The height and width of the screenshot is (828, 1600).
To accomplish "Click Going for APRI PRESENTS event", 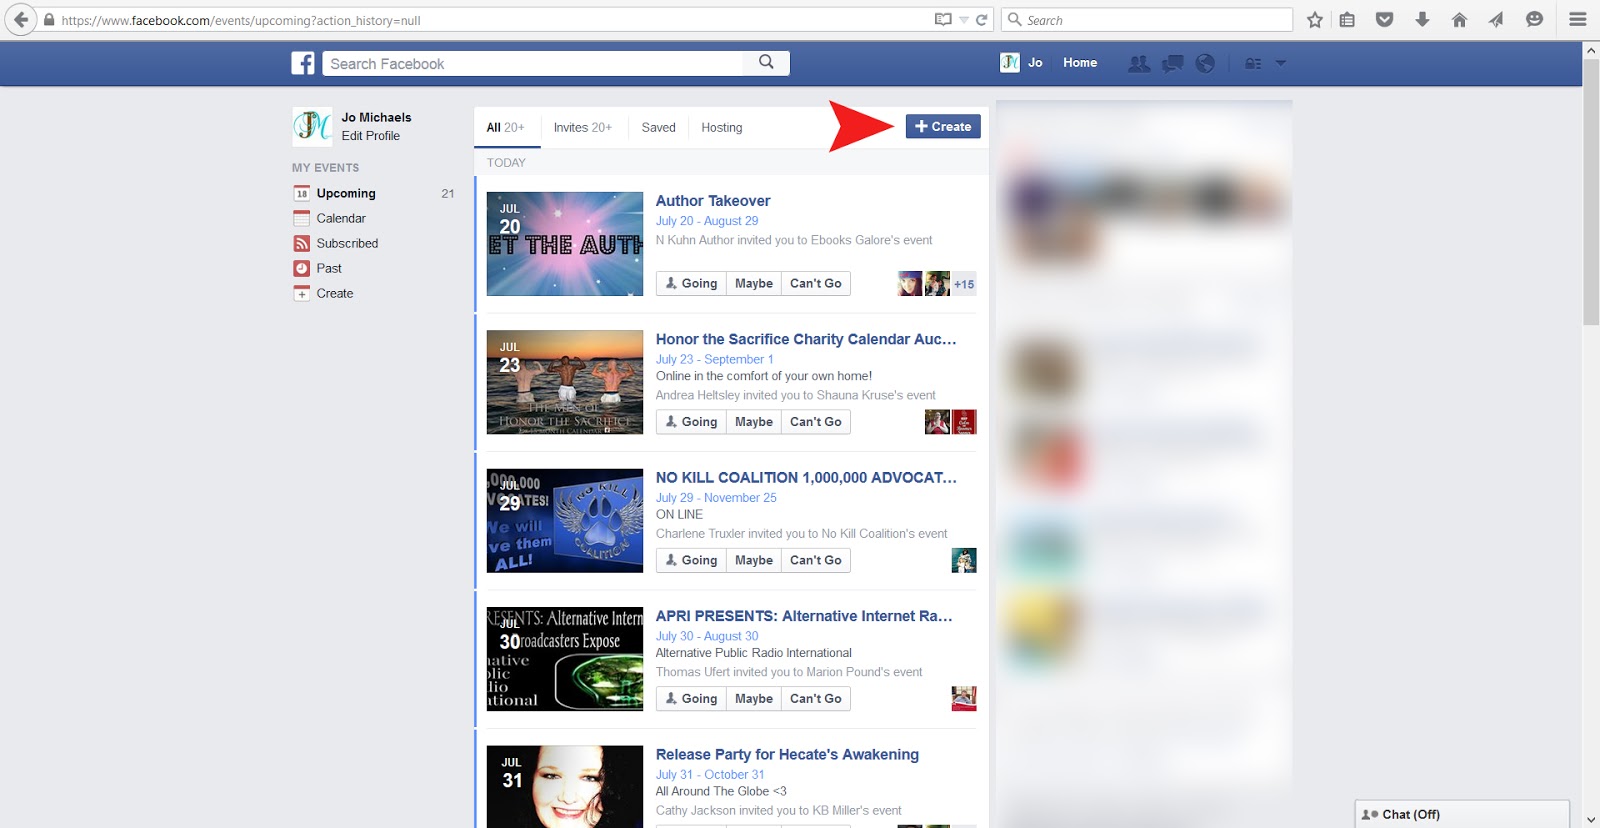I will click(691, 699).
